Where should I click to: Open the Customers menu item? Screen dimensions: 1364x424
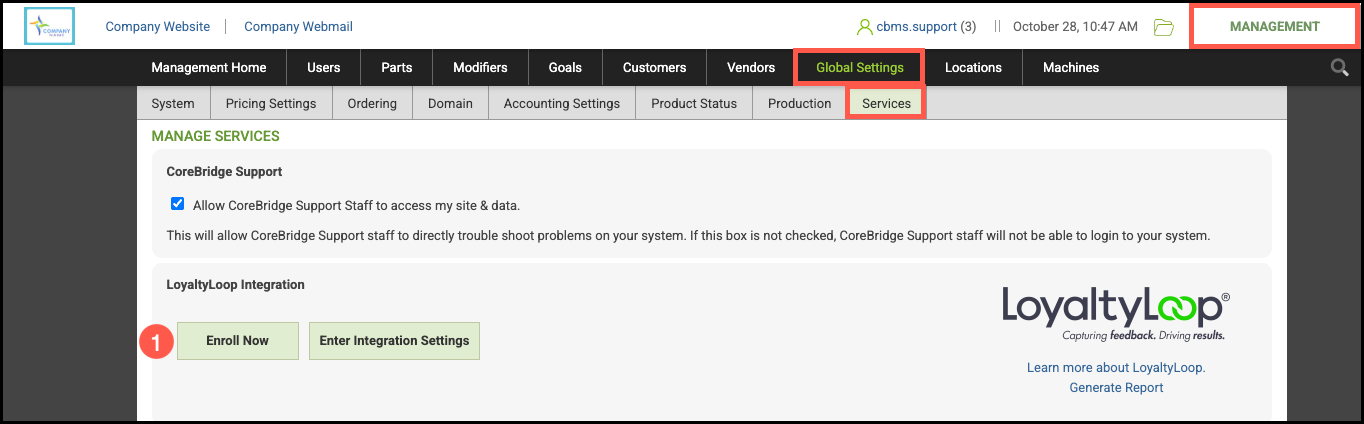pos(654,68)
